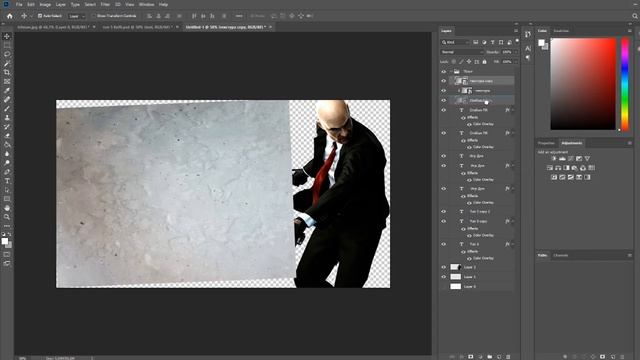Toggle the Auto-Select checkbox

pyautogui.click(x=40, y=16)
